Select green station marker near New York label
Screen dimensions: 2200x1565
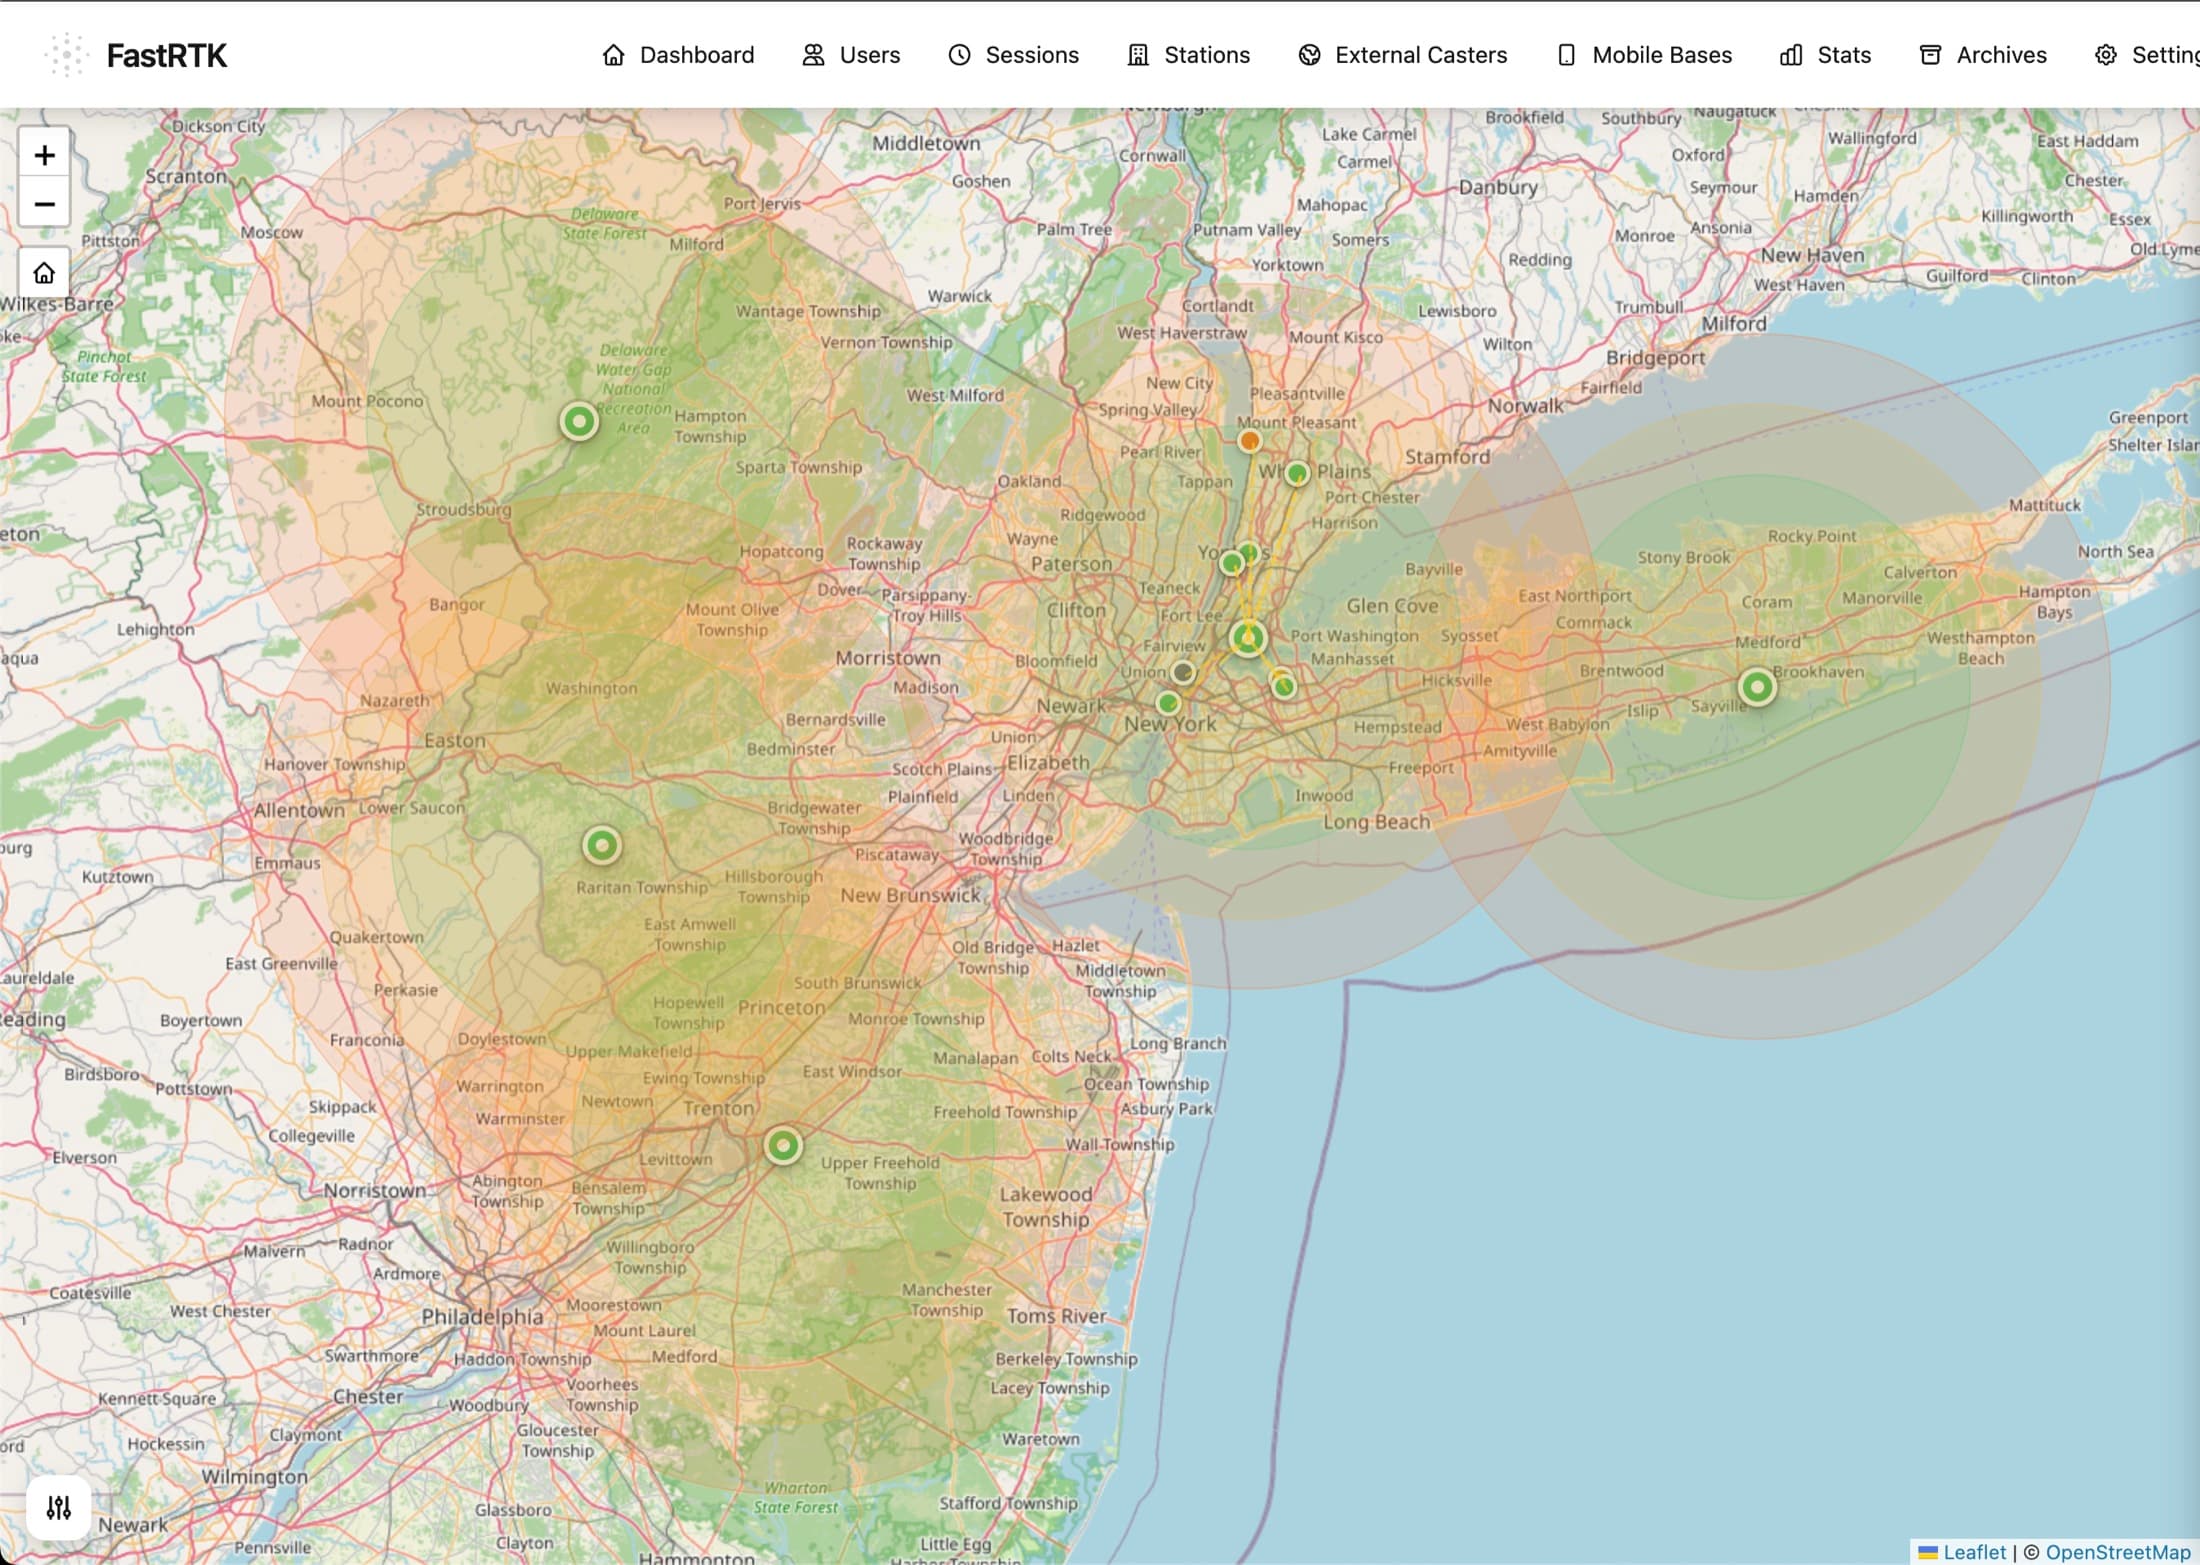pos(1168,703)
